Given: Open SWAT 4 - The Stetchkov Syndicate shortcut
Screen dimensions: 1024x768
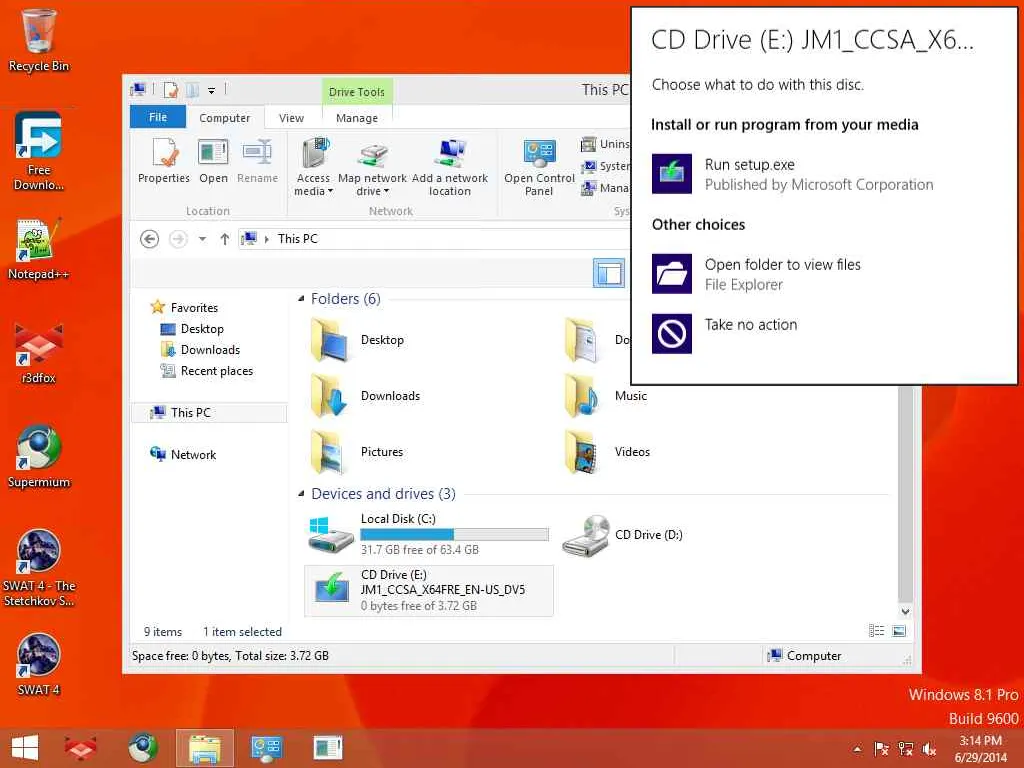Looking at the screenshot, I should tap(39, 567).
